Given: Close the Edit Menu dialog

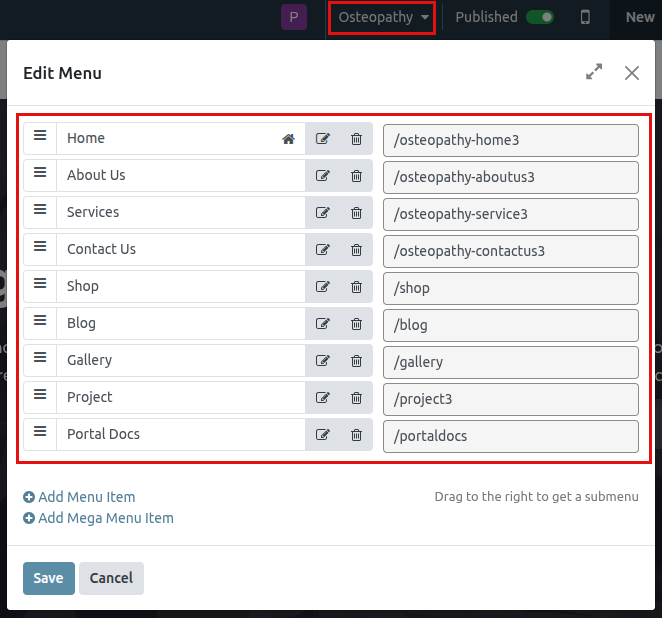Looking at the screenshot, I should (x=631, y=72).
